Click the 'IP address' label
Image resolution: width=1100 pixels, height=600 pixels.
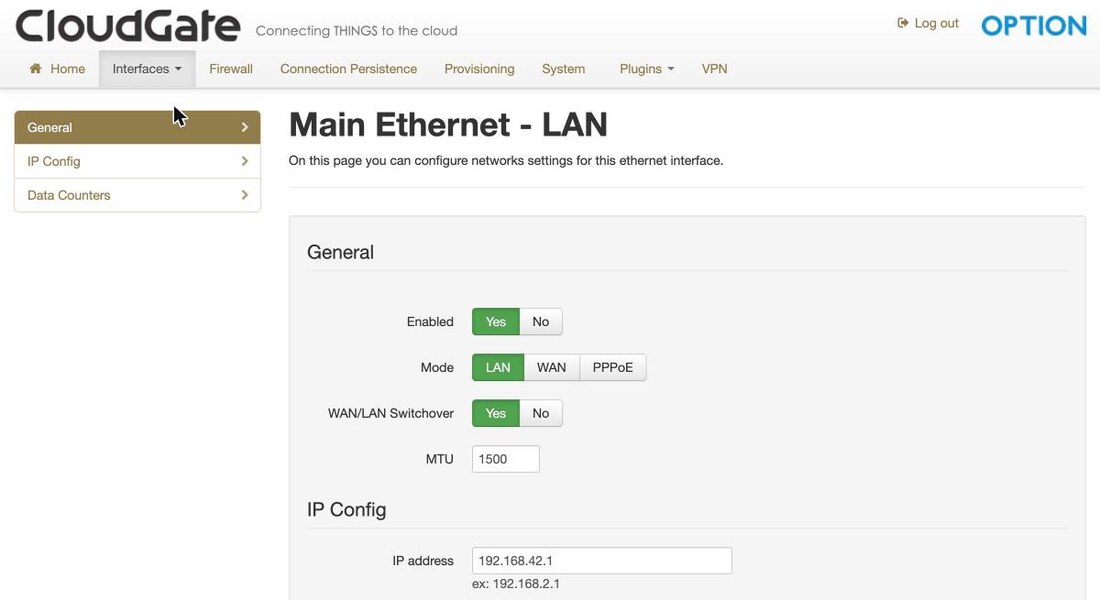pos(423,561)
